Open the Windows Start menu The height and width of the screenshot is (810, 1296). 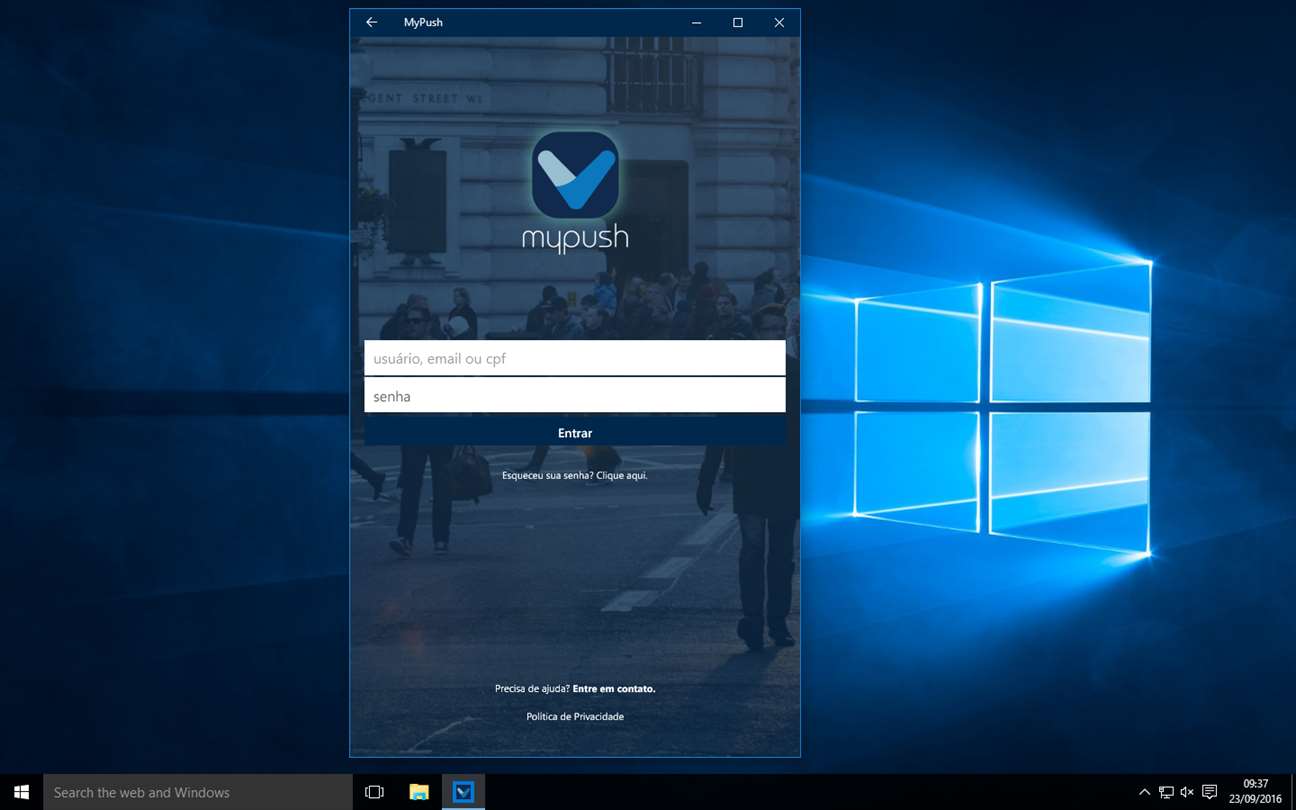tap(21, 792)
